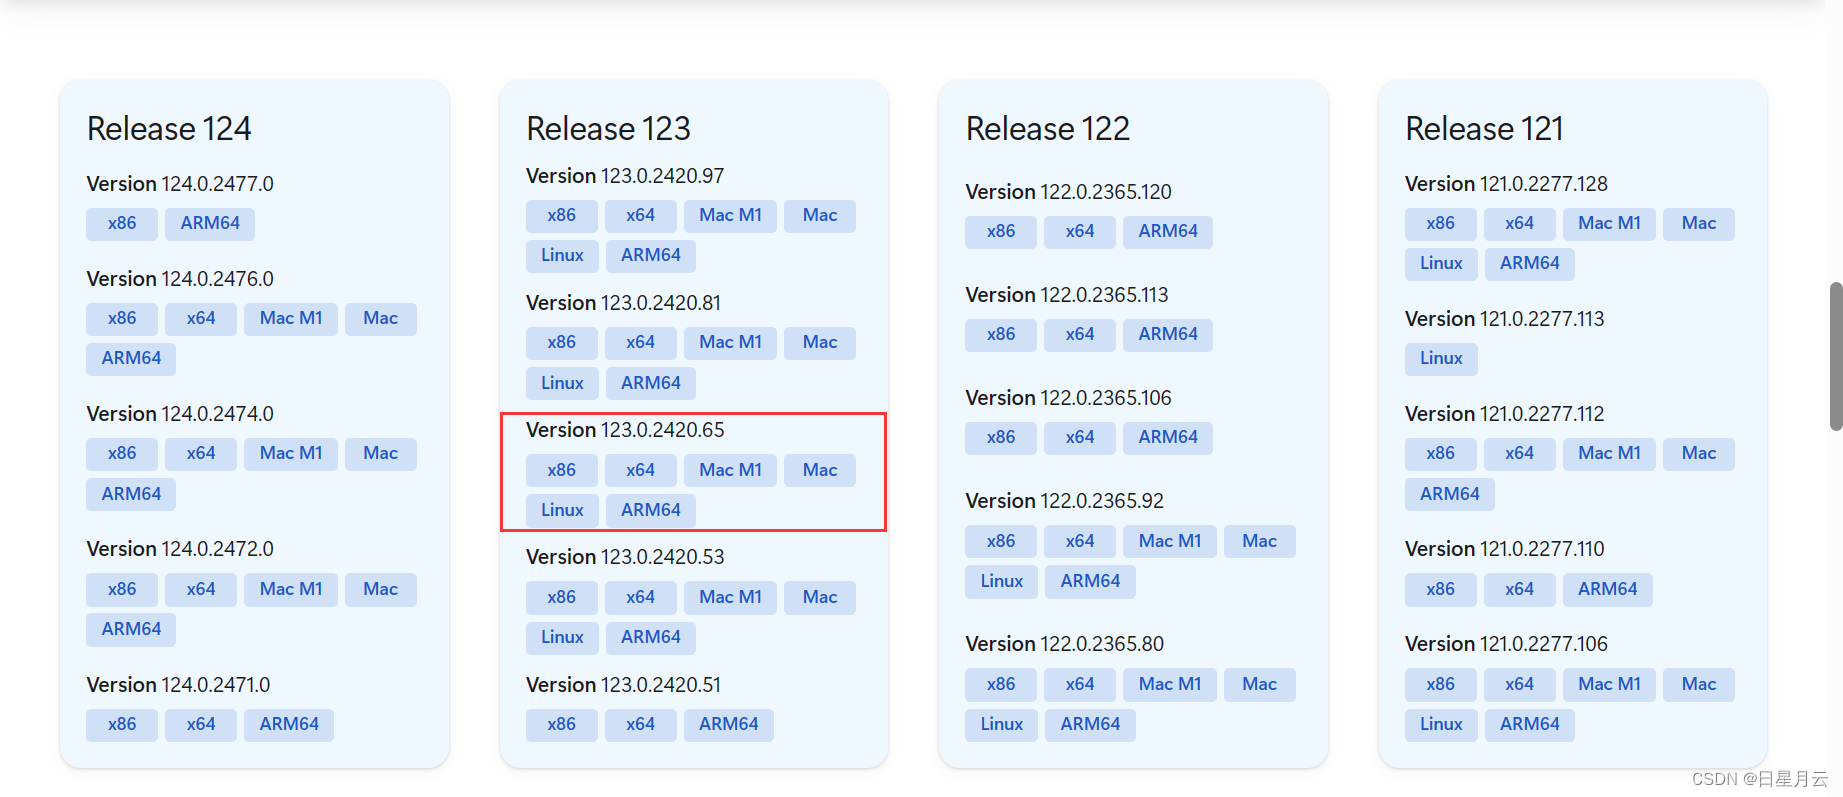Choose ARM64 under Version 124.0.2474.0
The height and width of the screenshot is (797, 1843).
tap(131, 494)
